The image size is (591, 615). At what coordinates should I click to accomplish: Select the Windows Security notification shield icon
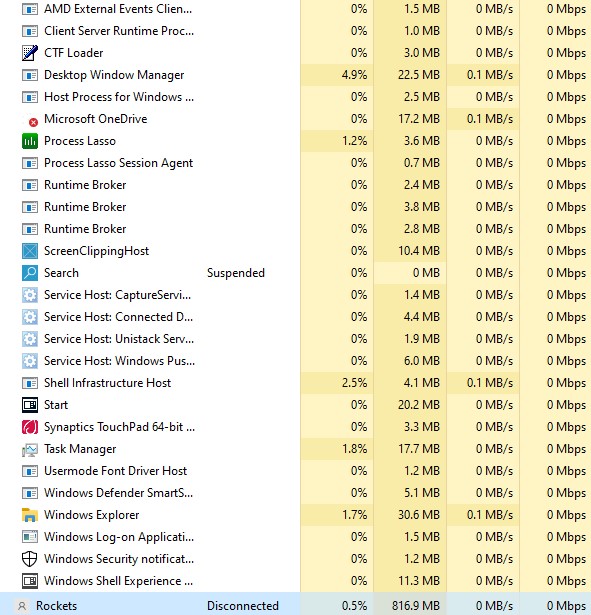(x=30, y=559)
